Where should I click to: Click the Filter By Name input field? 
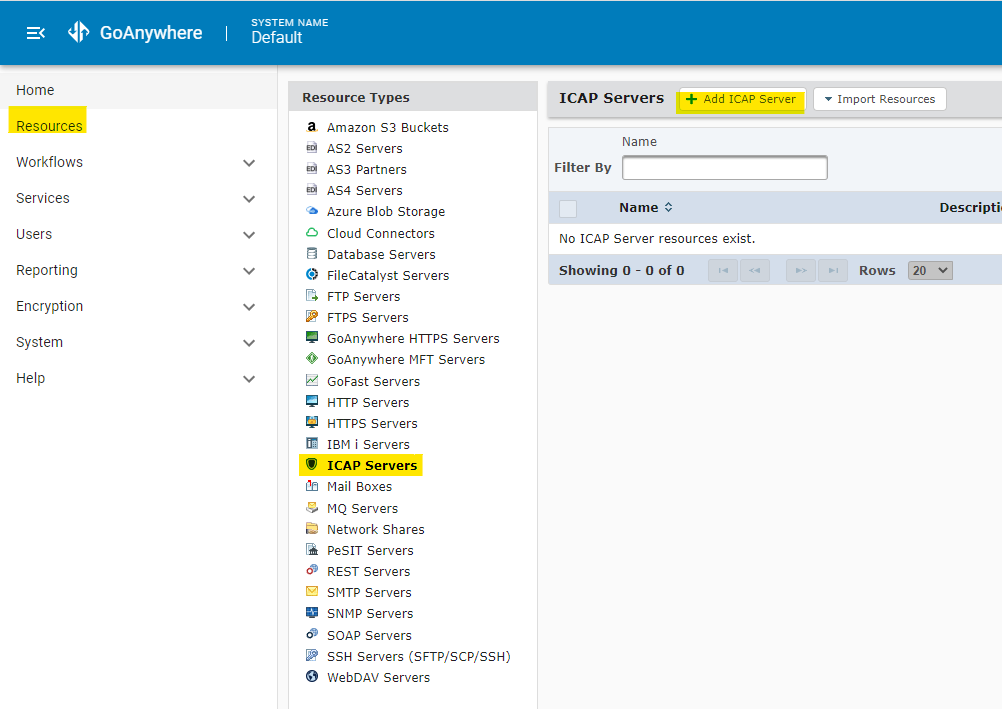(725, 168)
